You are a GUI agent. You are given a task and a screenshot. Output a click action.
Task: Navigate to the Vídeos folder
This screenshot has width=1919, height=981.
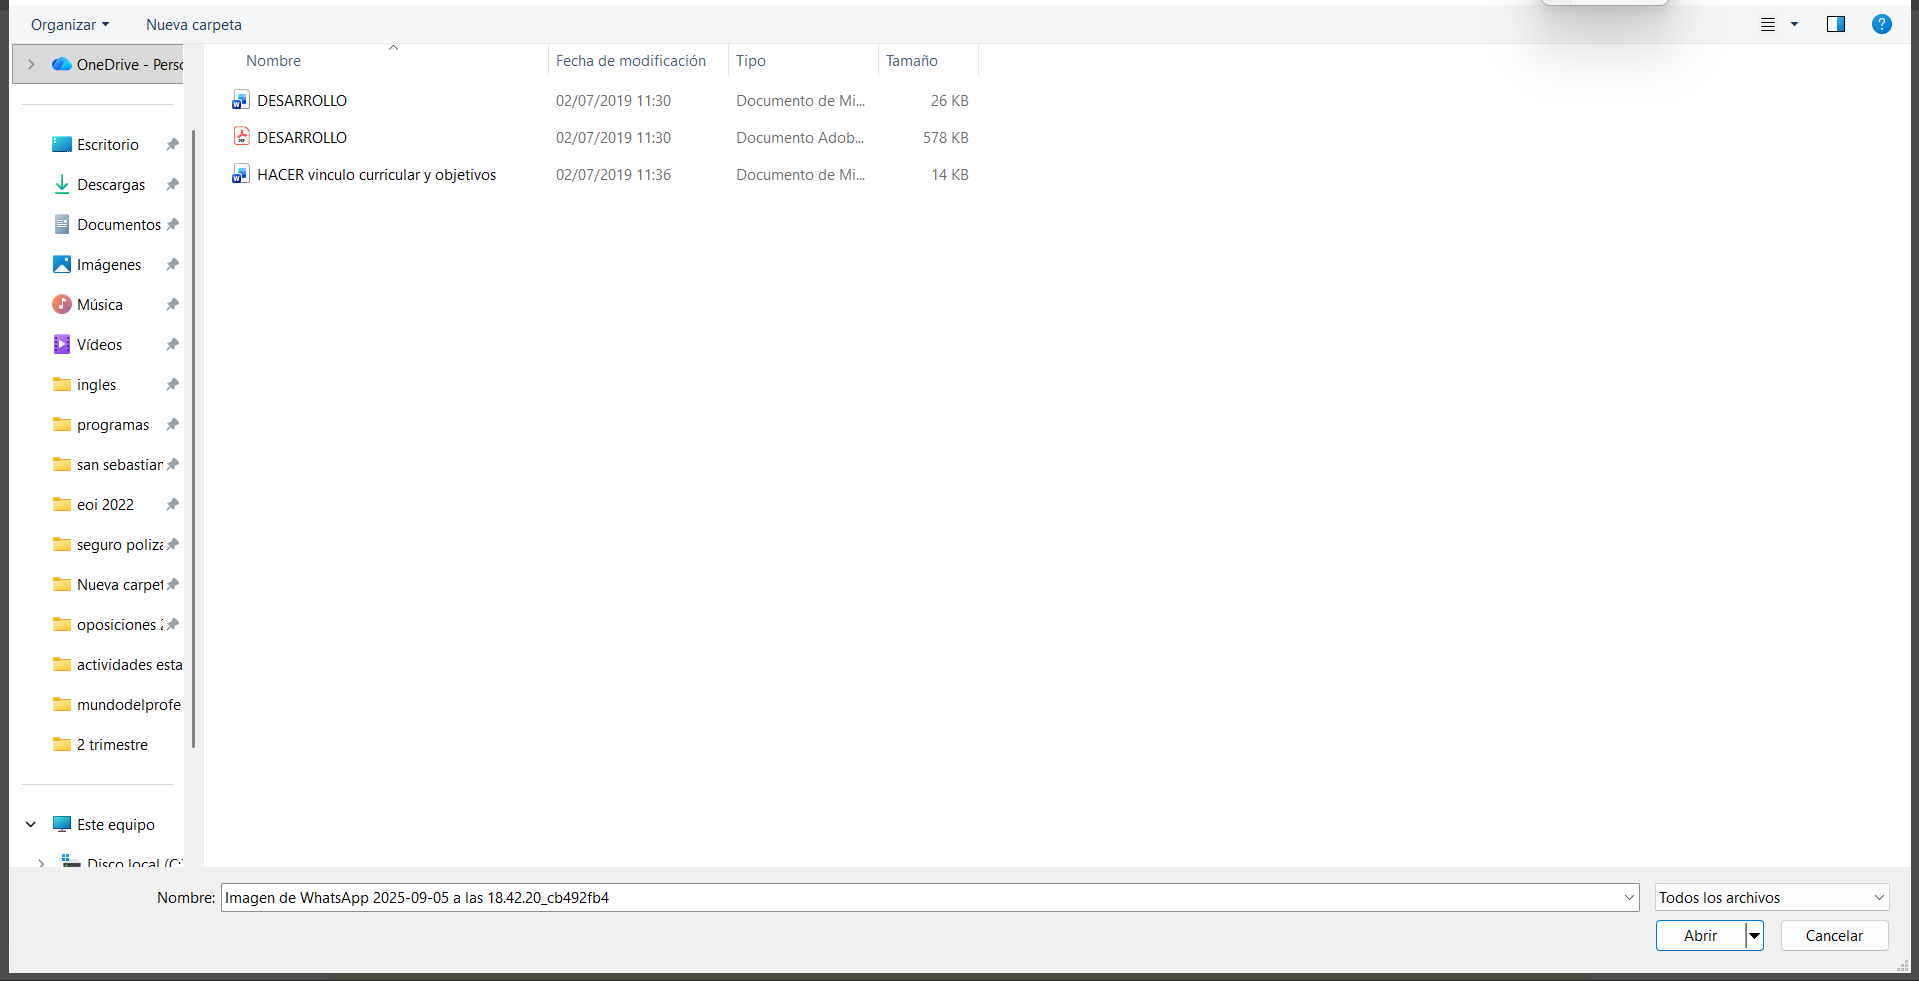point(99,345)
